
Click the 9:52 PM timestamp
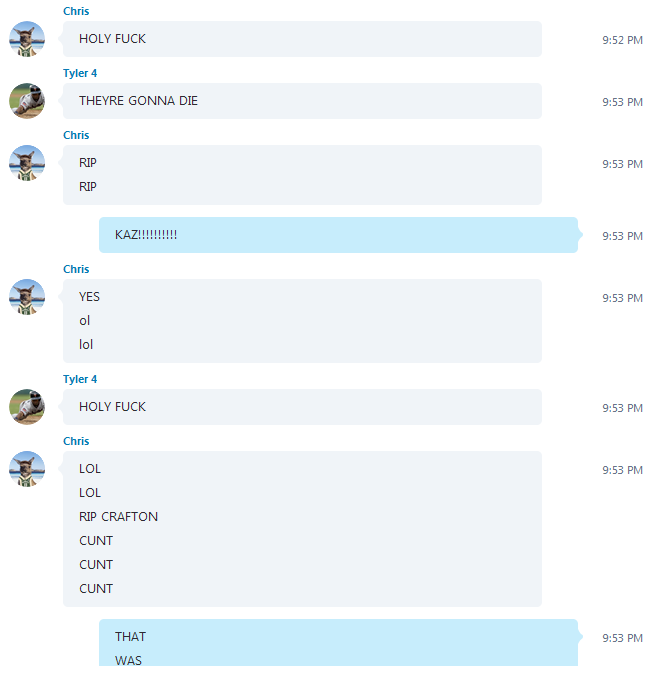pos(622,40)
